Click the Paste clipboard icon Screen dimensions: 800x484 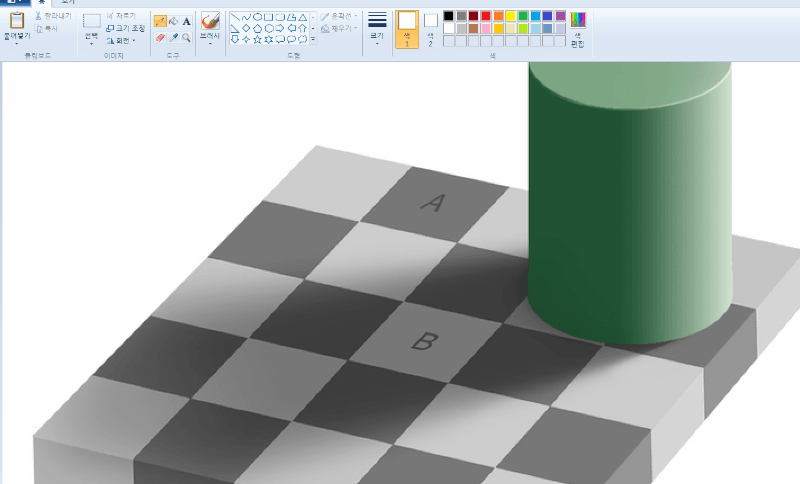(17, 20)
